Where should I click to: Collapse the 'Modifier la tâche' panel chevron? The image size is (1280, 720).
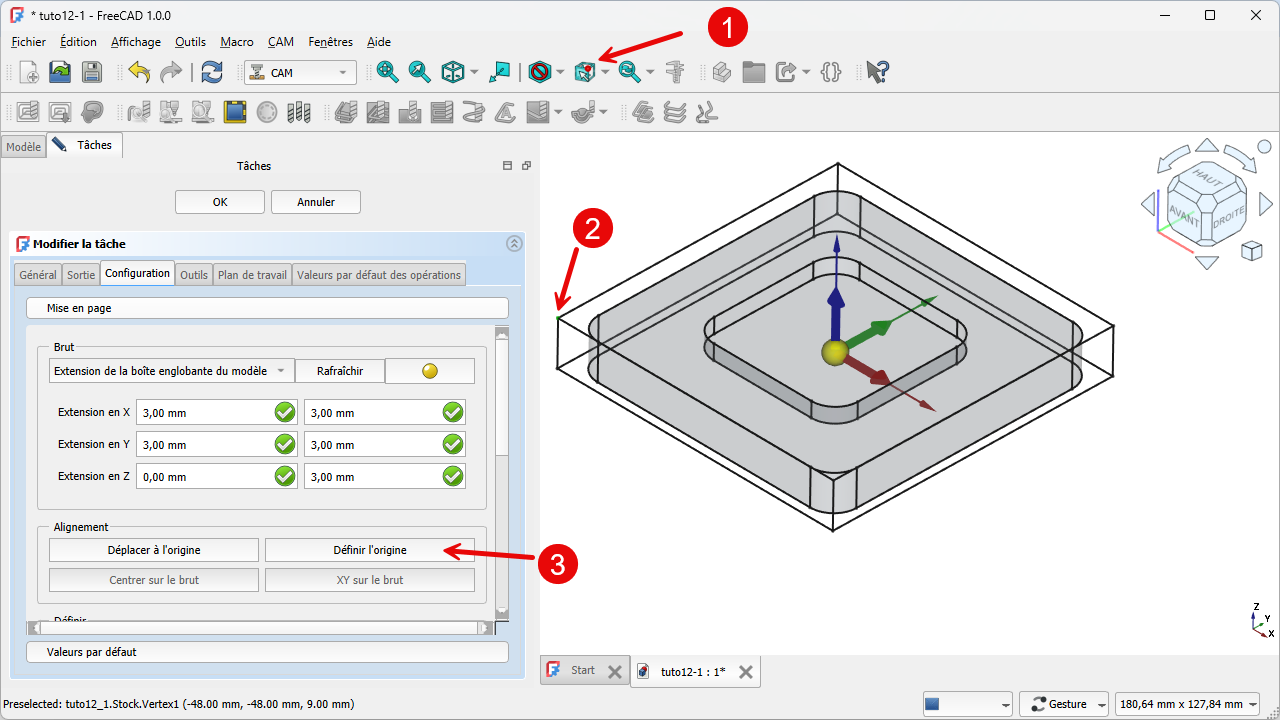tap(514, 243)
